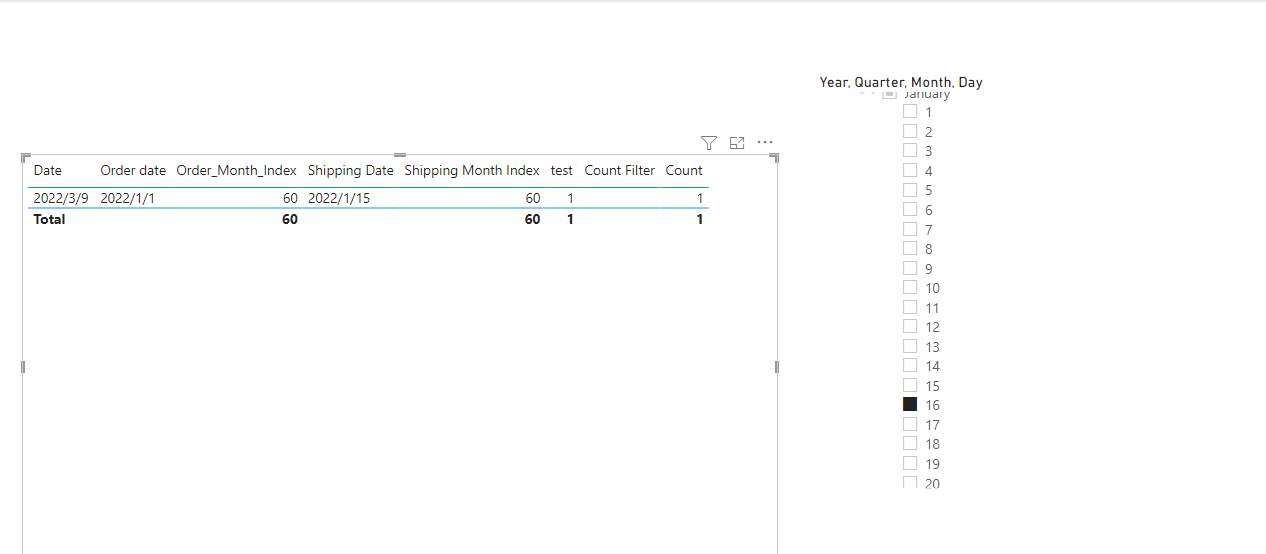The height and width of the screenshot is (554, 1266).
Task: Sort by the Order_Month_Index column header
Action: (x=237, y=171)
